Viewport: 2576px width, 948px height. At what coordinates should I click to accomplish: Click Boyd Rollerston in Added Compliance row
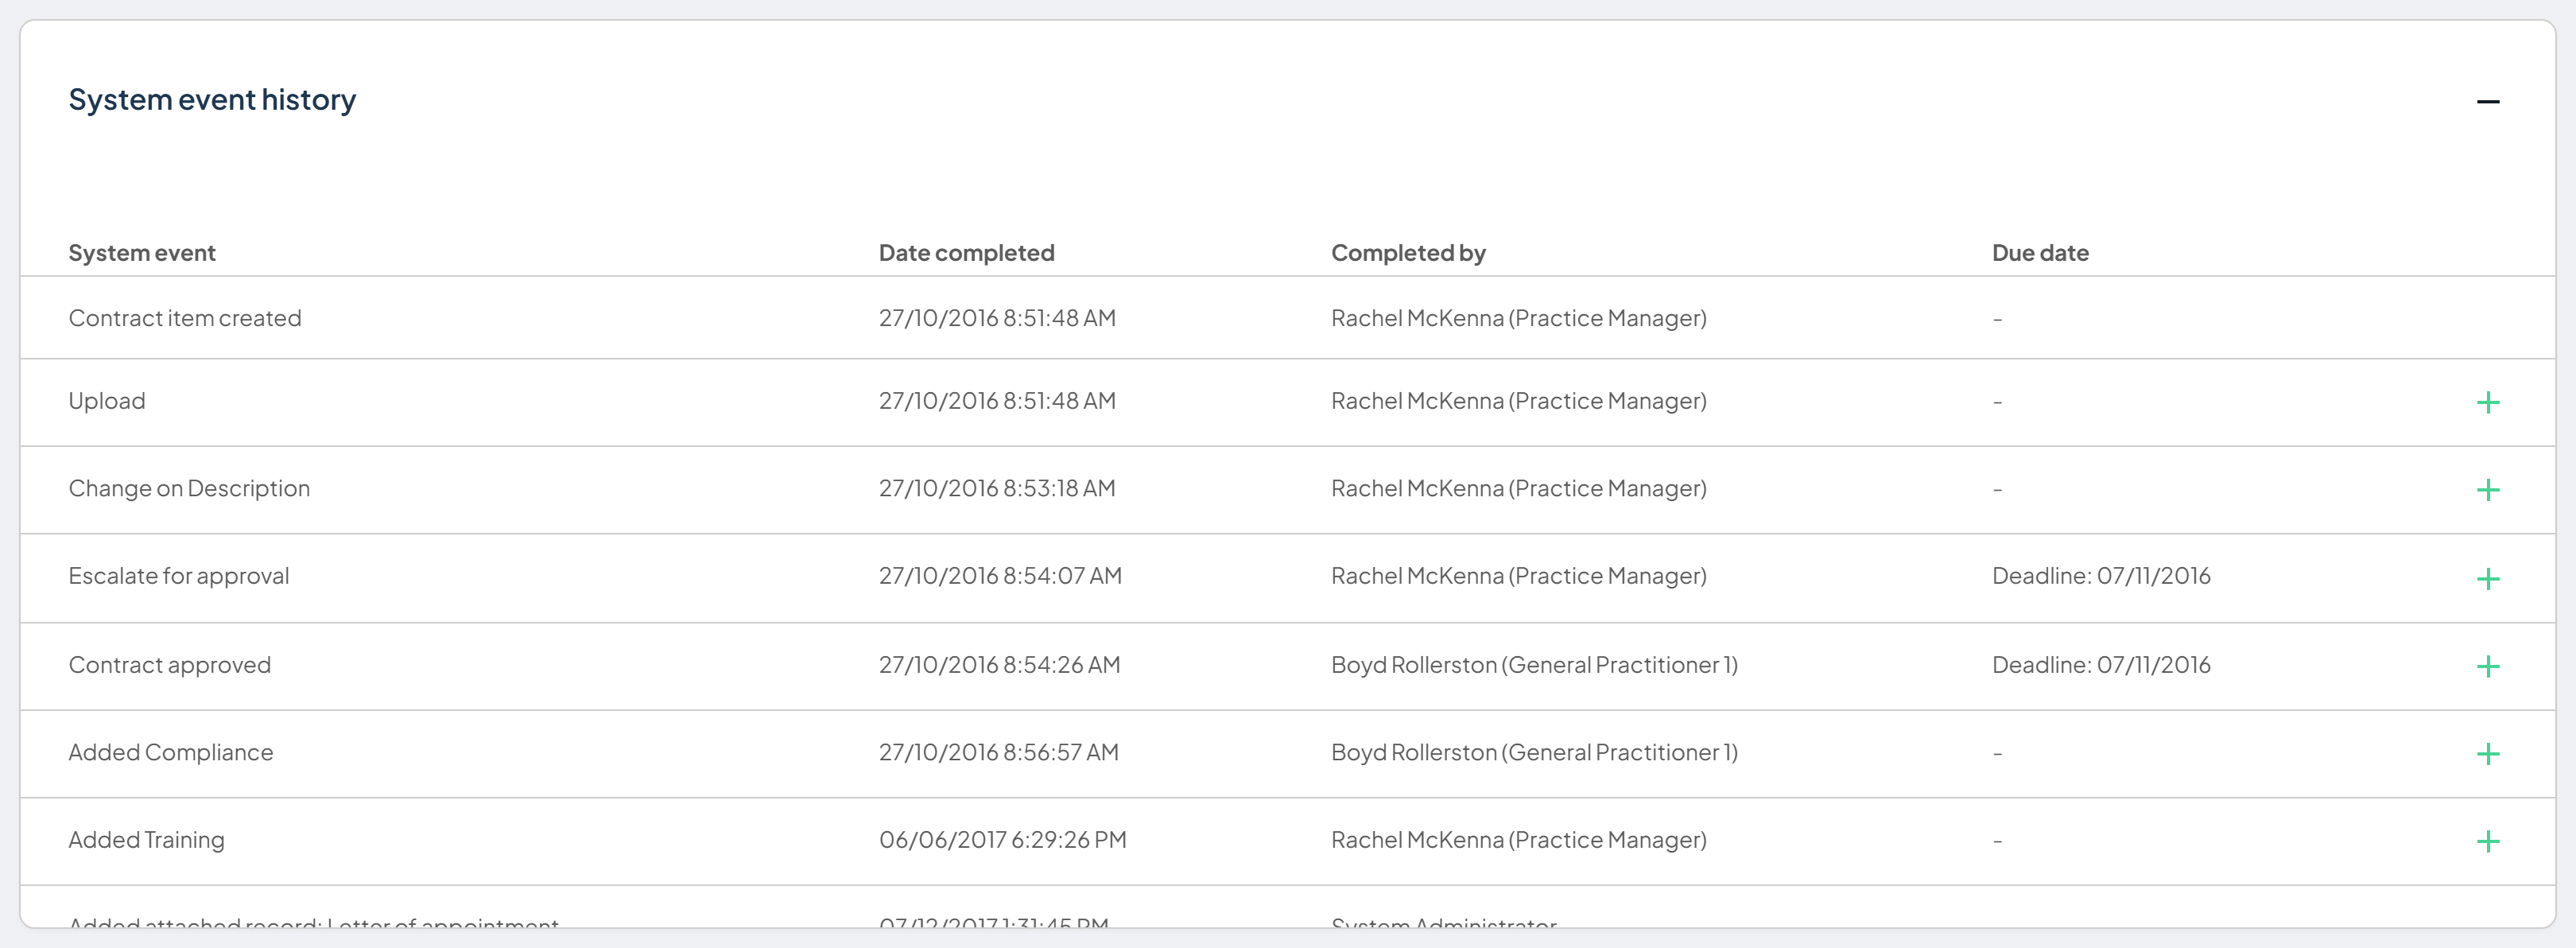click(x=1534, y=752)
